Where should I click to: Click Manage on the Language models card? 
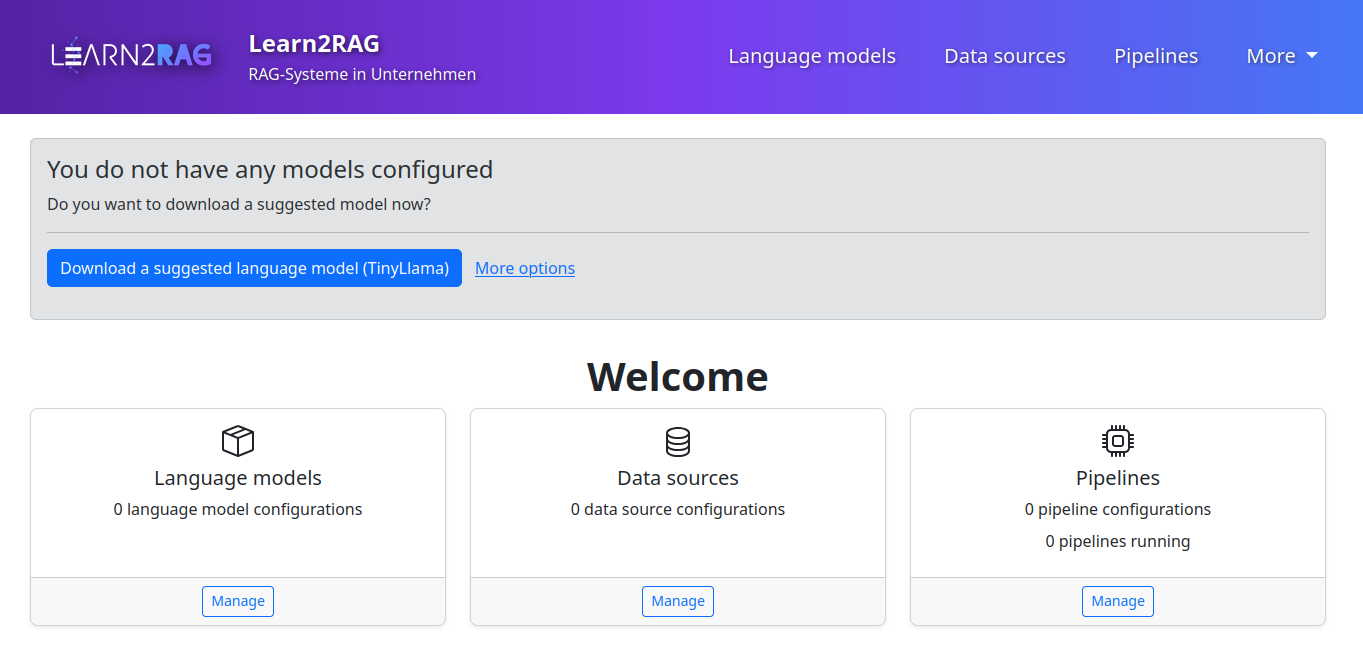[x=237, y=601]
